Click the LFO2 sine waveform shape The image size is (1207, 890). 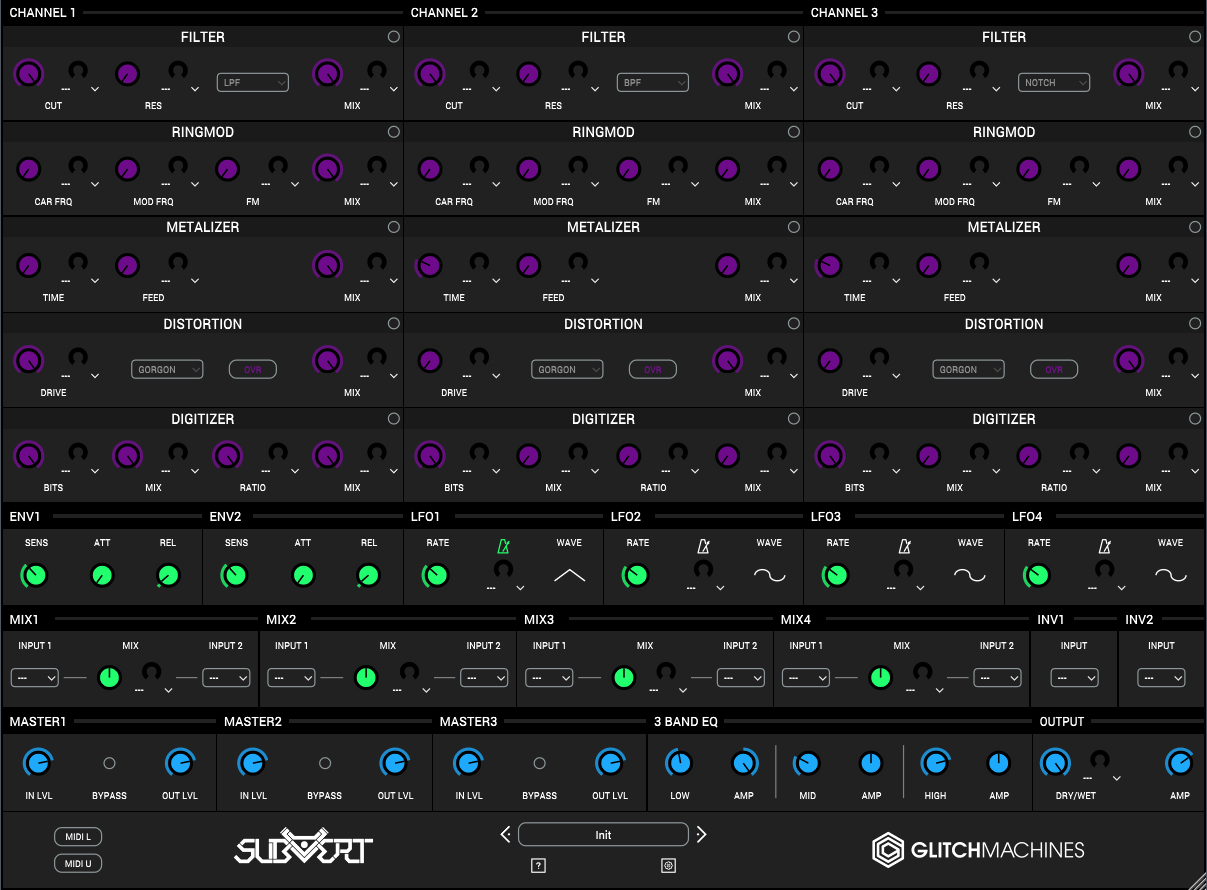click(x=770, y=575)
